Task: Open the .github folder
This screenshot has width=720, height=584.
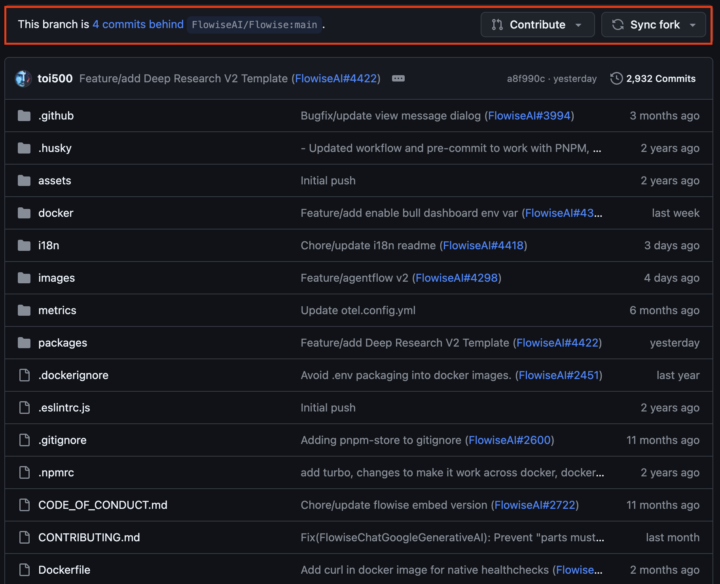Action: click(x=56, y=116)
